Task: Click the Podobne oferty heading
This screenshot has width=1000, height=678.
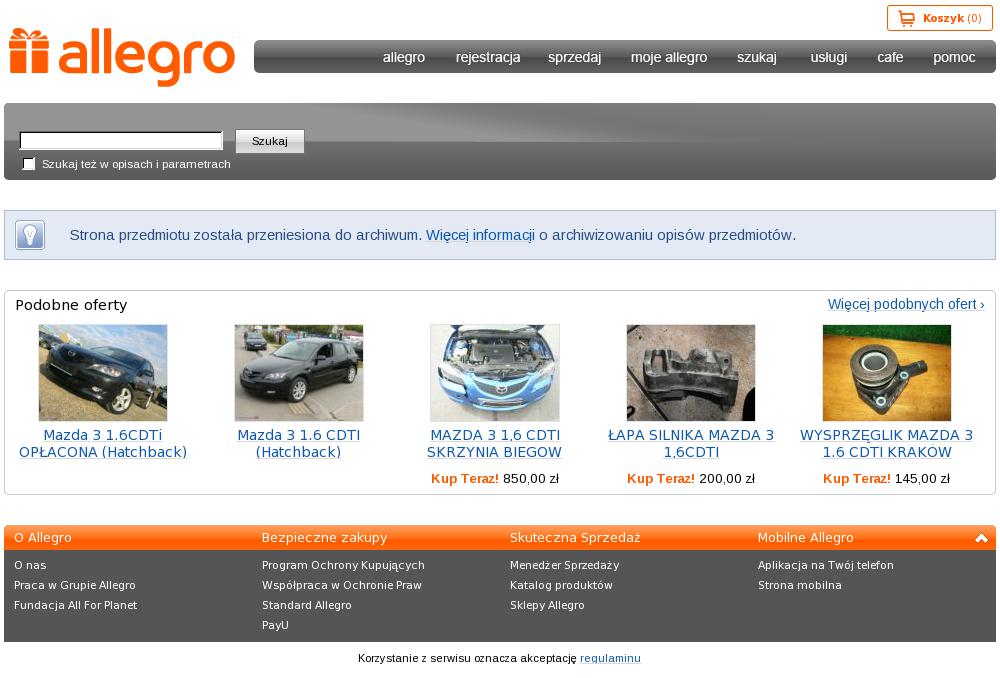Action: click(71, 305)
